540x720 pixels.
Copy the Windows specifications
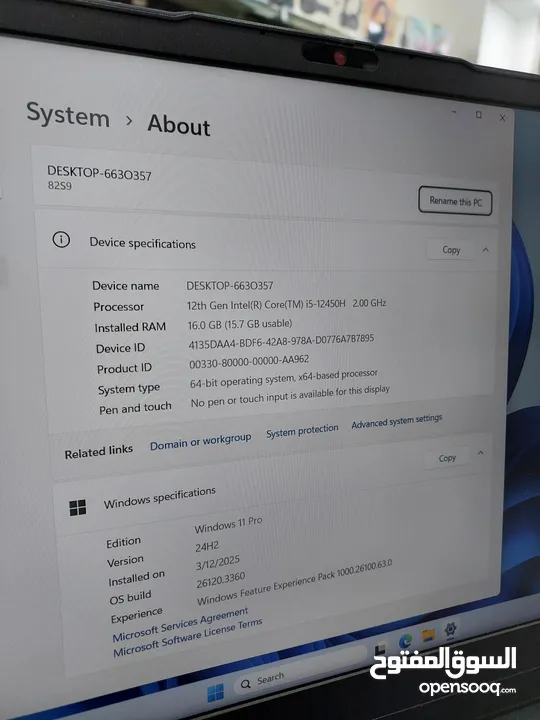click(447, 458)
